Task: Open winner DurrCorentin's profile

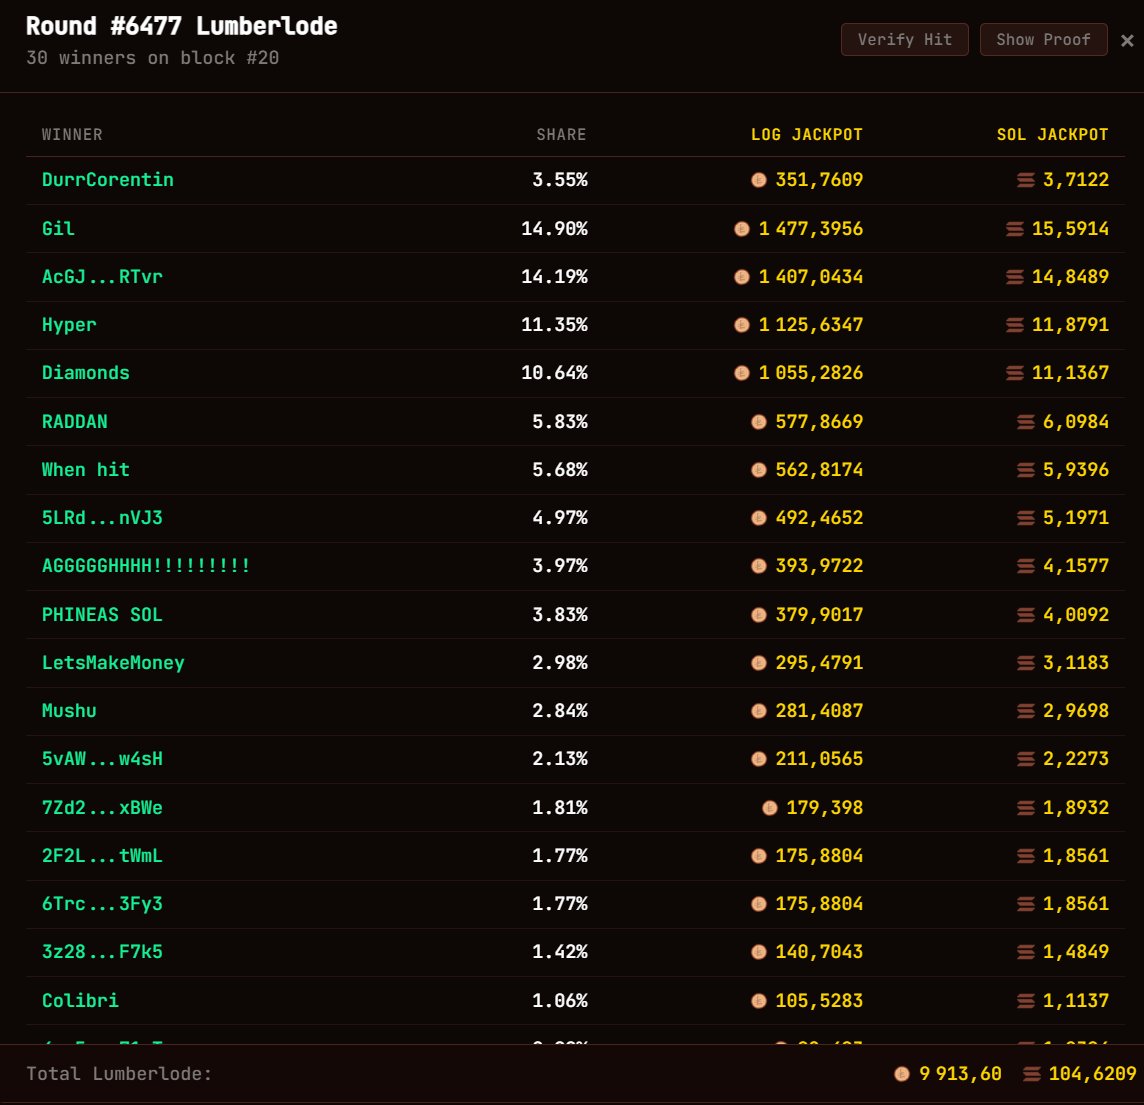Action: click(108, 179)
